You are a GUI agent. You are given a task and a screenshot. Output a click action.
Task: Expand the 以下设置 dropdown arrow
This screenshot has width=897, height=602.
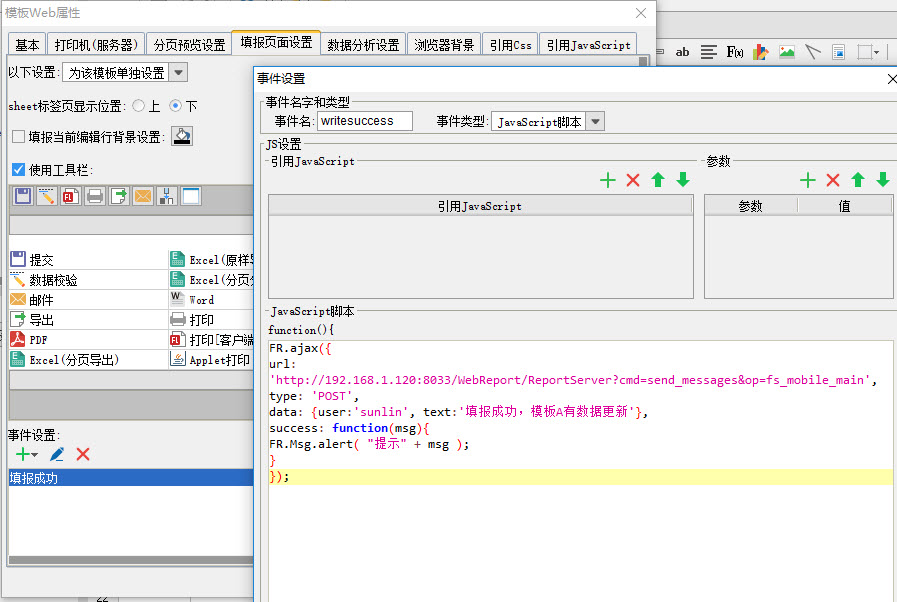click(x=178, y=73)
